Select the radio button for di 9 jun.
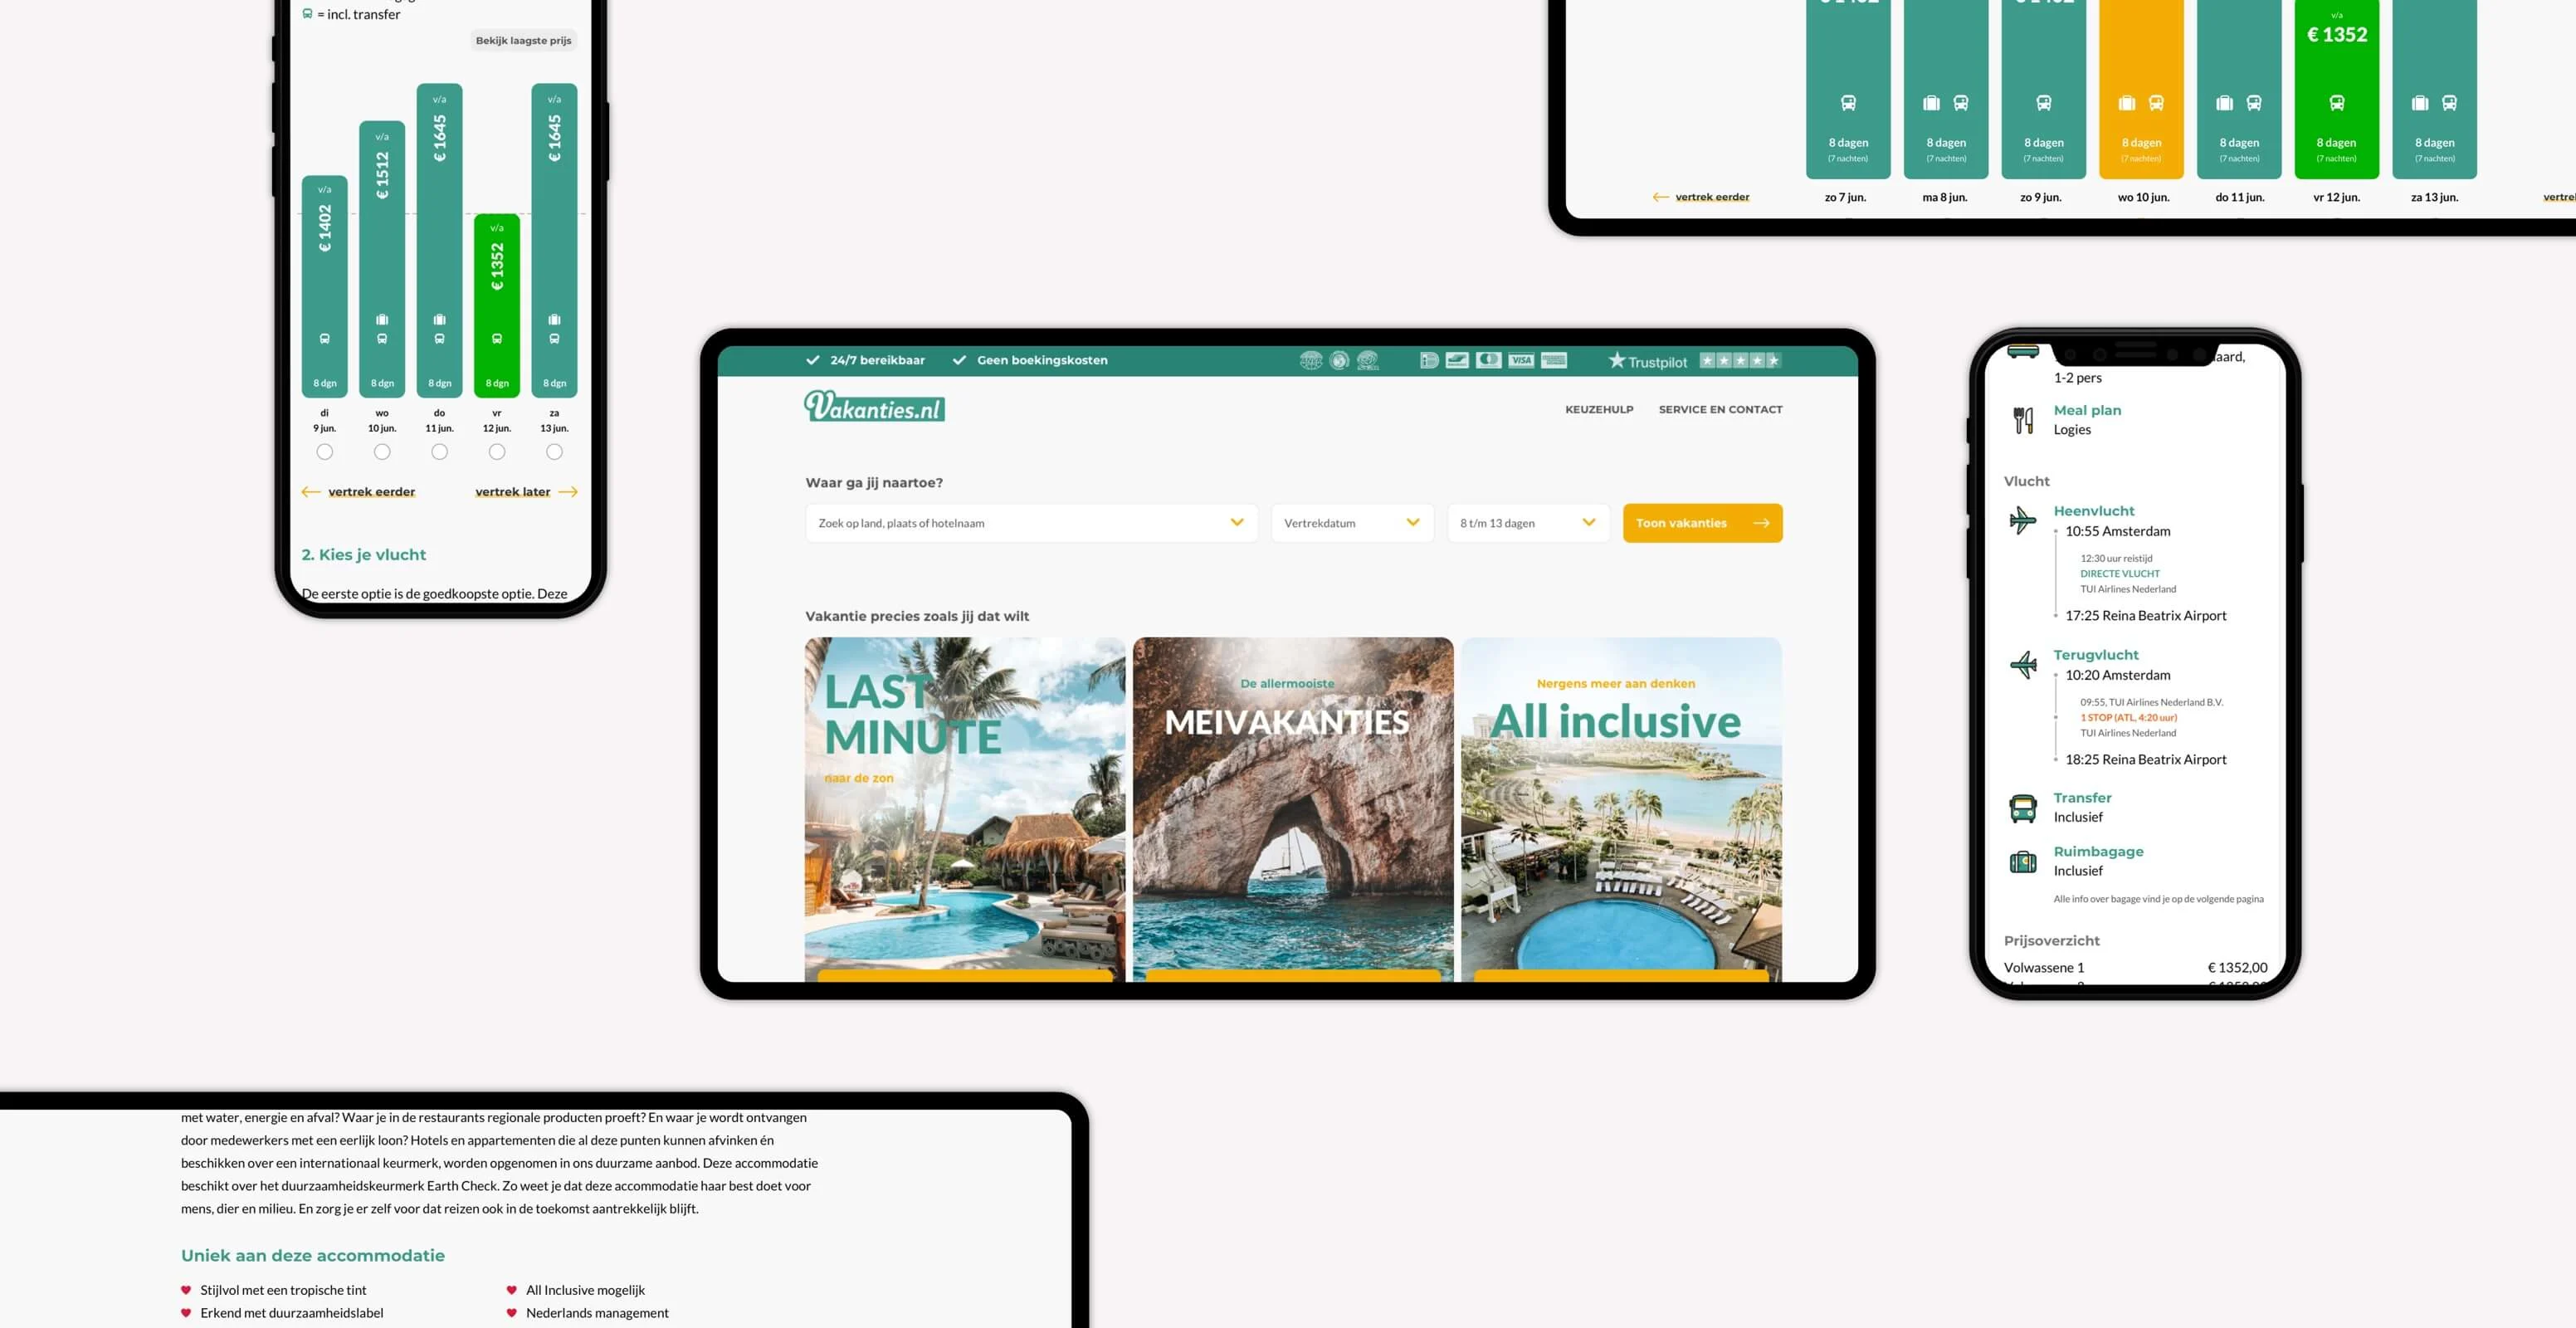The width and height of the screenshot is (2576, 1328). pyautogui.click(x=325, y=452)
